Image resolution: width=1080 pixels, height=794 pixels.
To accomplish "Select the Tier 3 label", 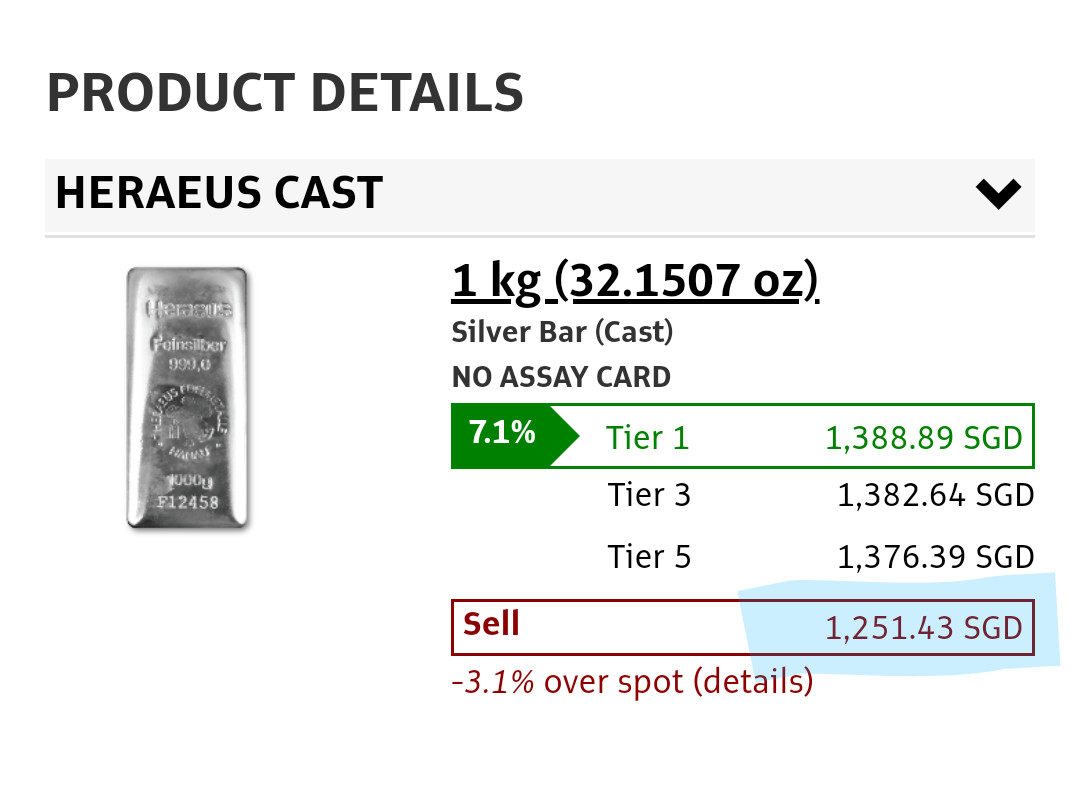I will [649, 495].
